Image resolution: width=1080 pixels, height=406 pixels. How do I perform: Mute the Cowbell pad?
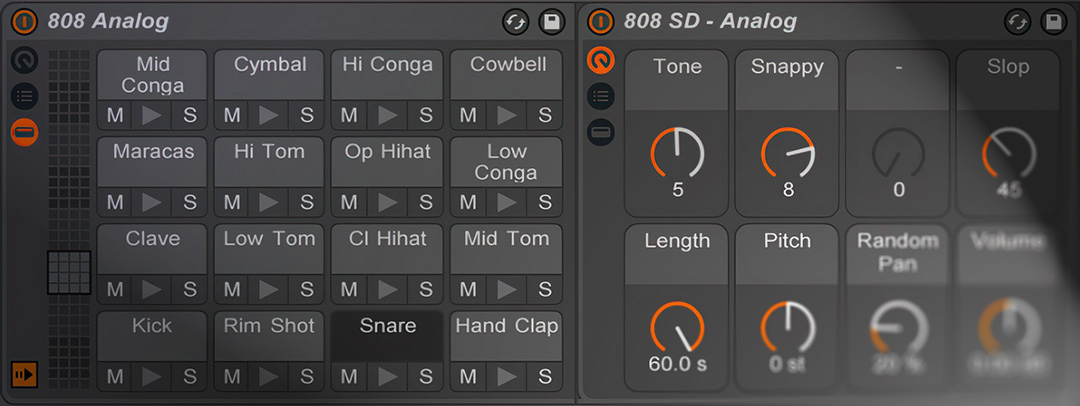[x=468, y=115]
